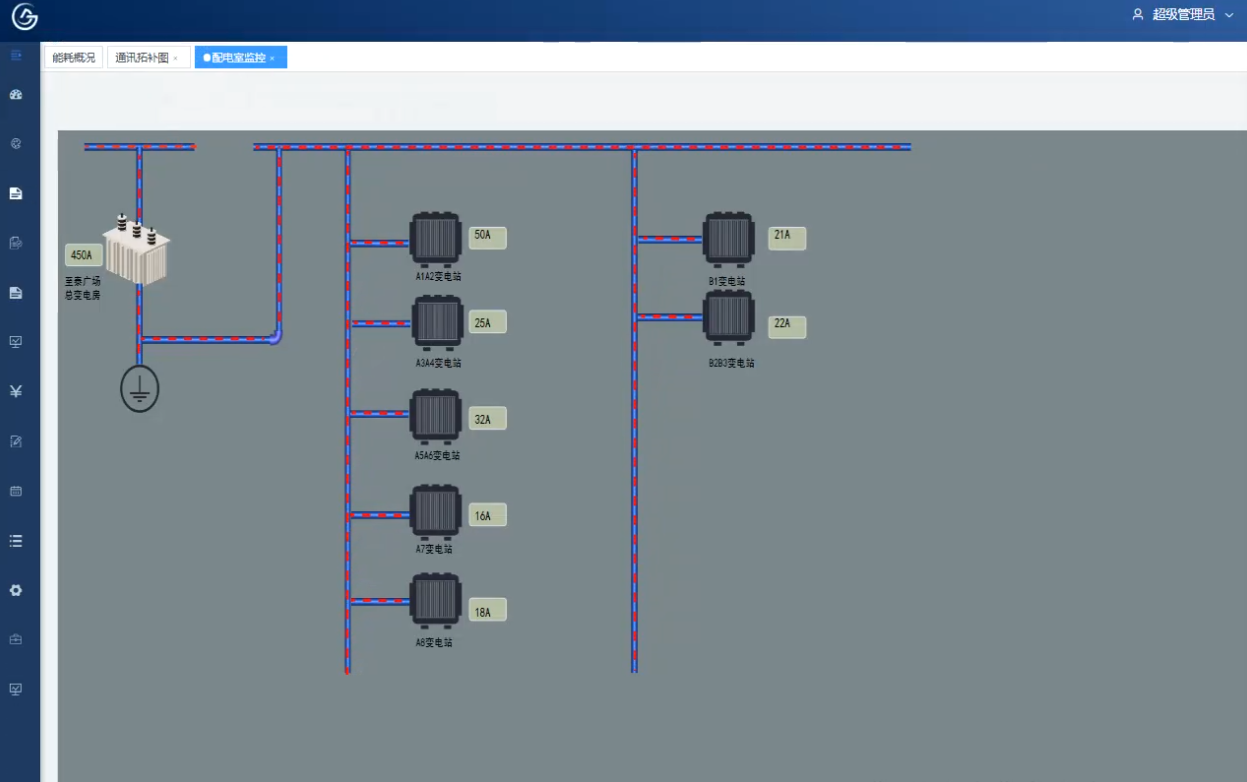
Task: Select the A1A2变电站 substation icon
Action: coord(436,239)
